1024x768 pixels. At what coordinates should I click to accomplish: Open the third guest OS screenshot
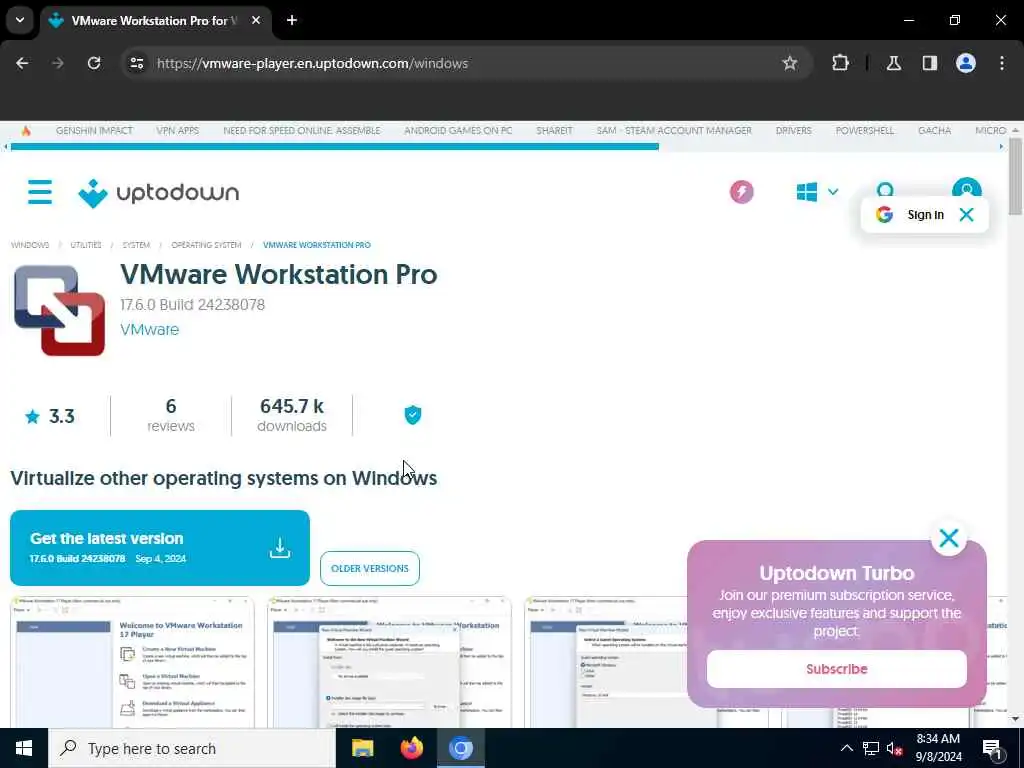(x=605, y=662)
